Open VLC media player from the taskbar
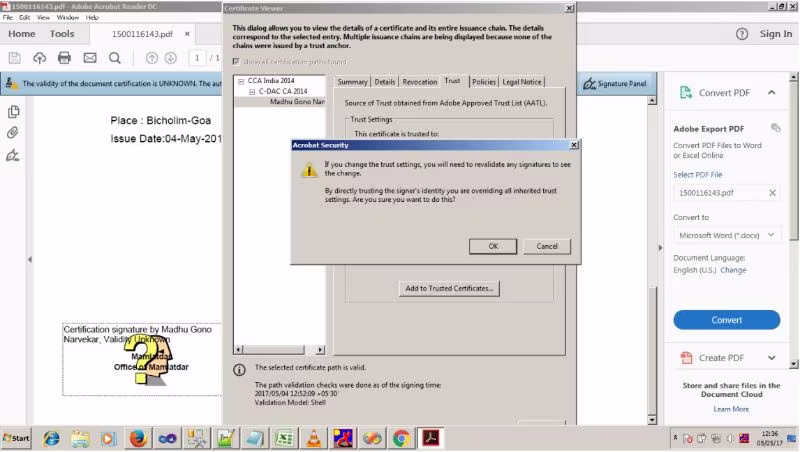Image resolution: width=800 pixels, height=452 pixels. point(313,438)
